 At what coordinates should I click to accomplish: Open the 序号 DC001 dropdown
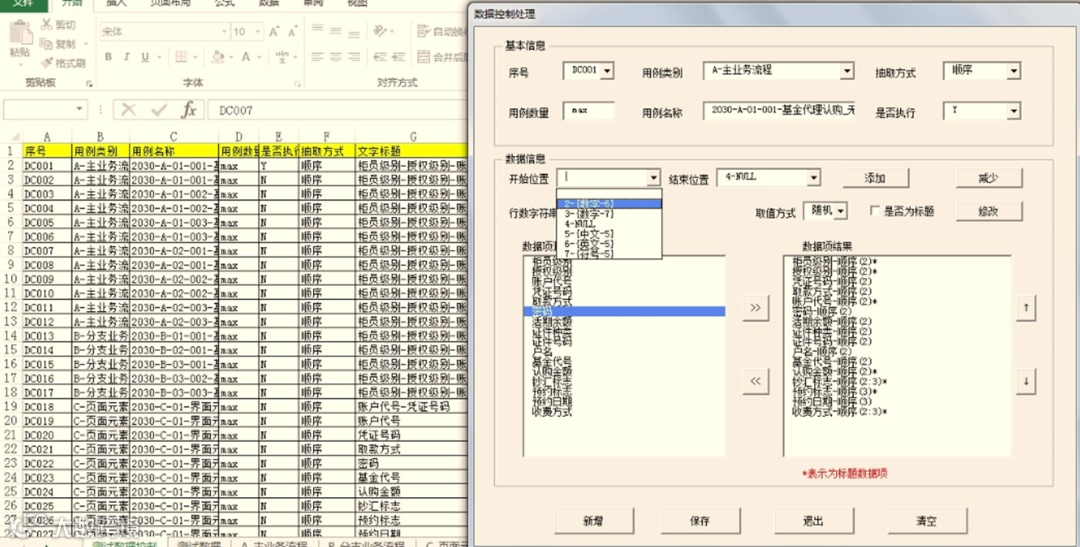[607, 70]
